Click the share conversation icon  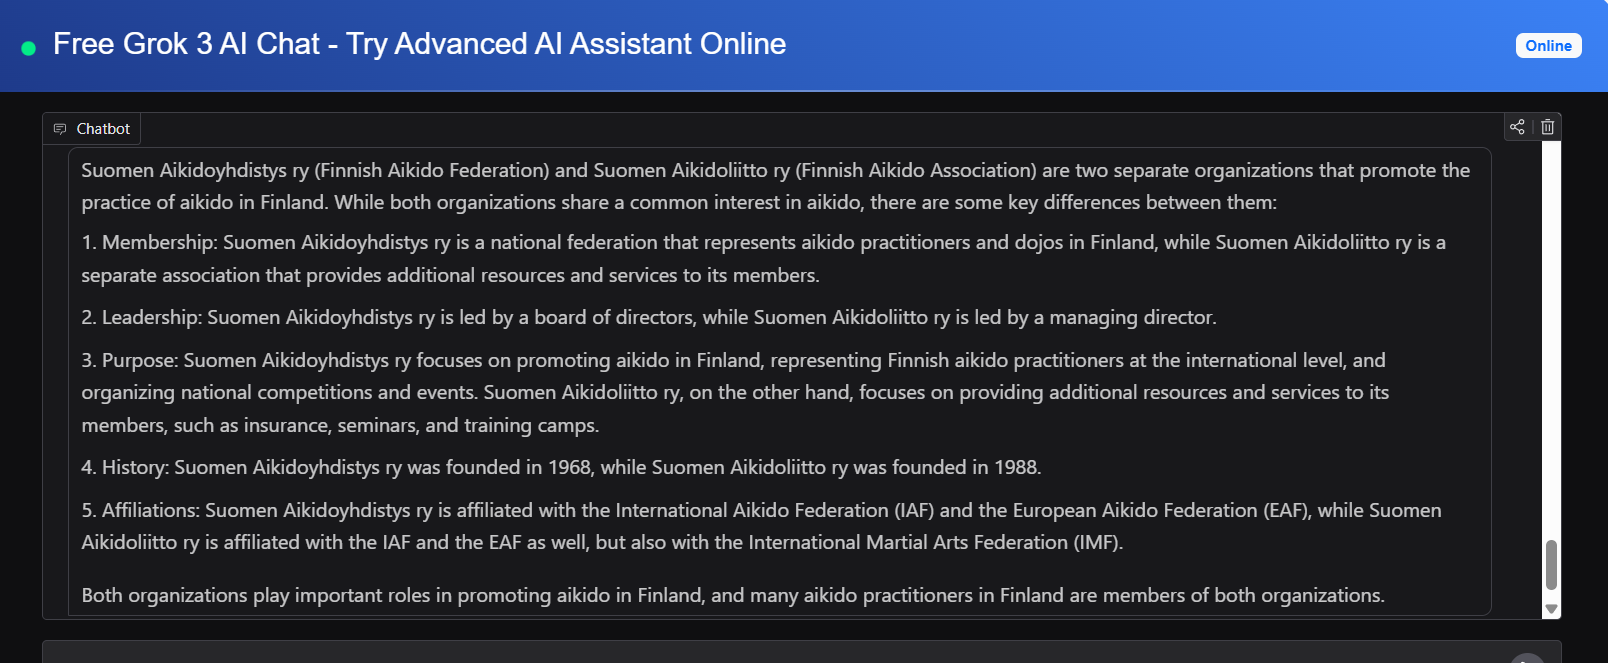pyautogui.click(x=1517, y=127)
